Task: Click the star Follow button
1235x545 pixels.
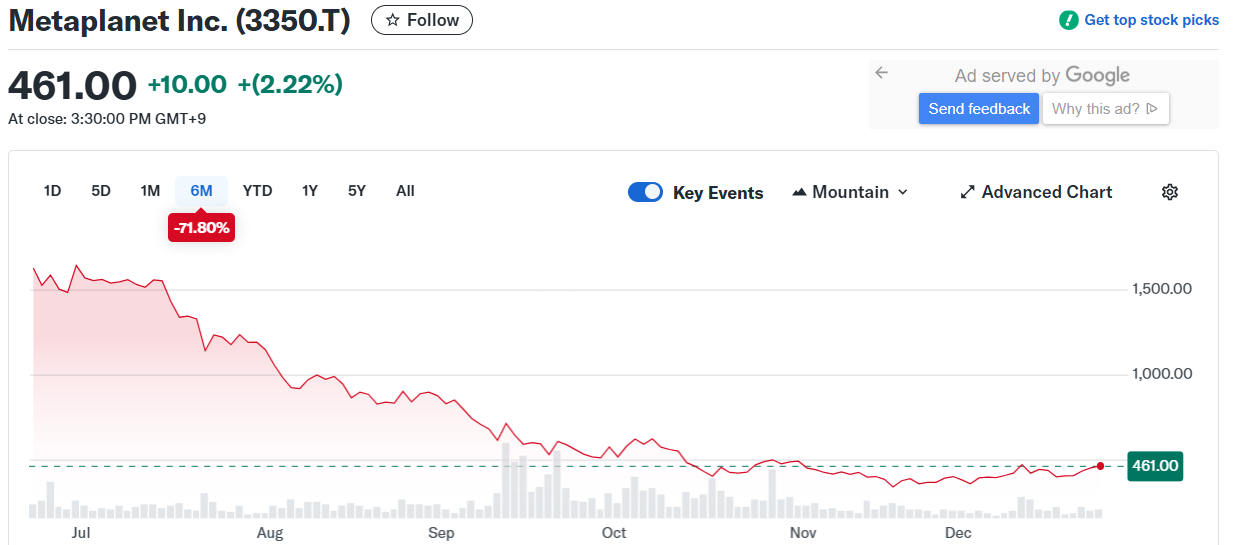Action: pyautogui.click(x=421, y=20)
